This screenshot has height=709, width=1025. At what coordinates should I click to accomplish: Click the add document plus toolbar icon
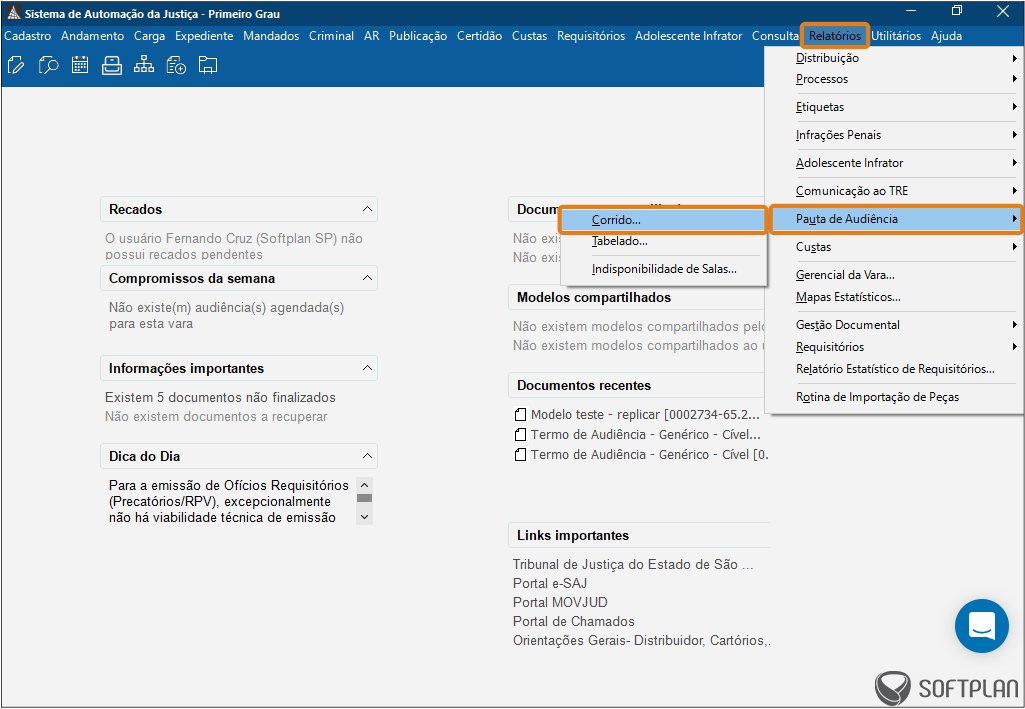(x=176, y=65)
